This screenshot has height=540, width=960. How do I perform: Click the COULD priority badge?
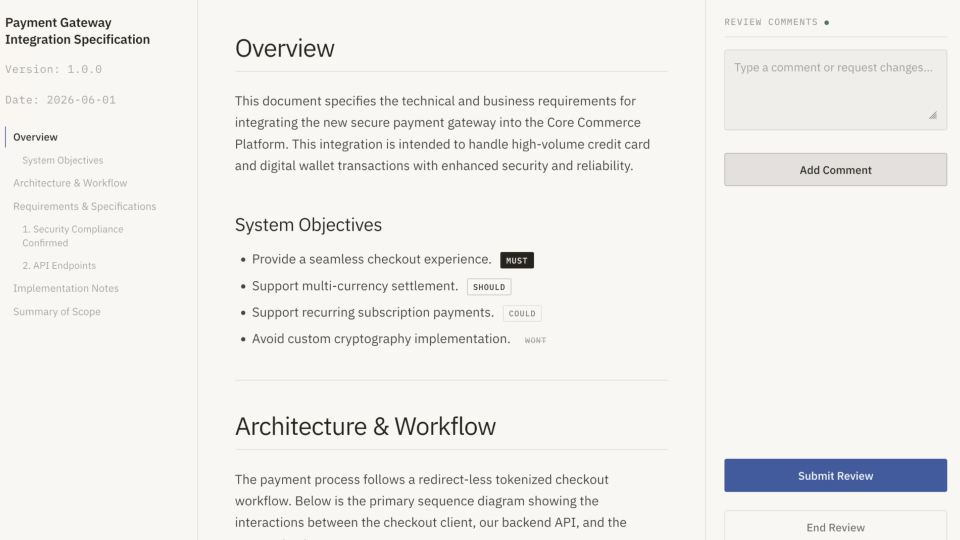click(x=522, y=313)
